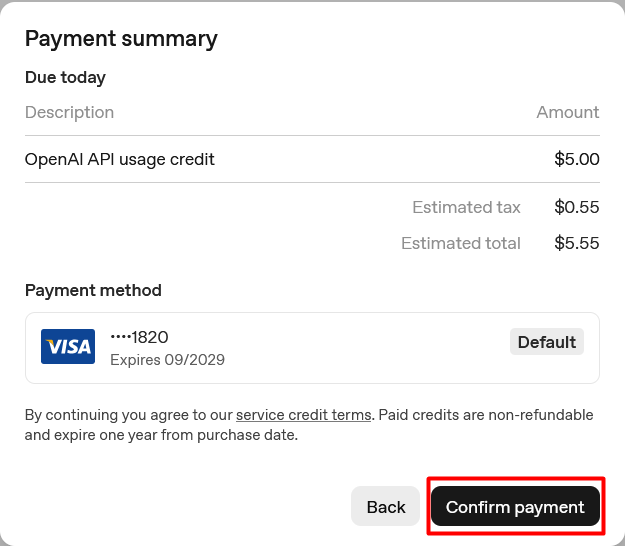Viewport: 625px width, 546px height.
Task: Select the card number ending in 1820
Action: click(139, 337)
